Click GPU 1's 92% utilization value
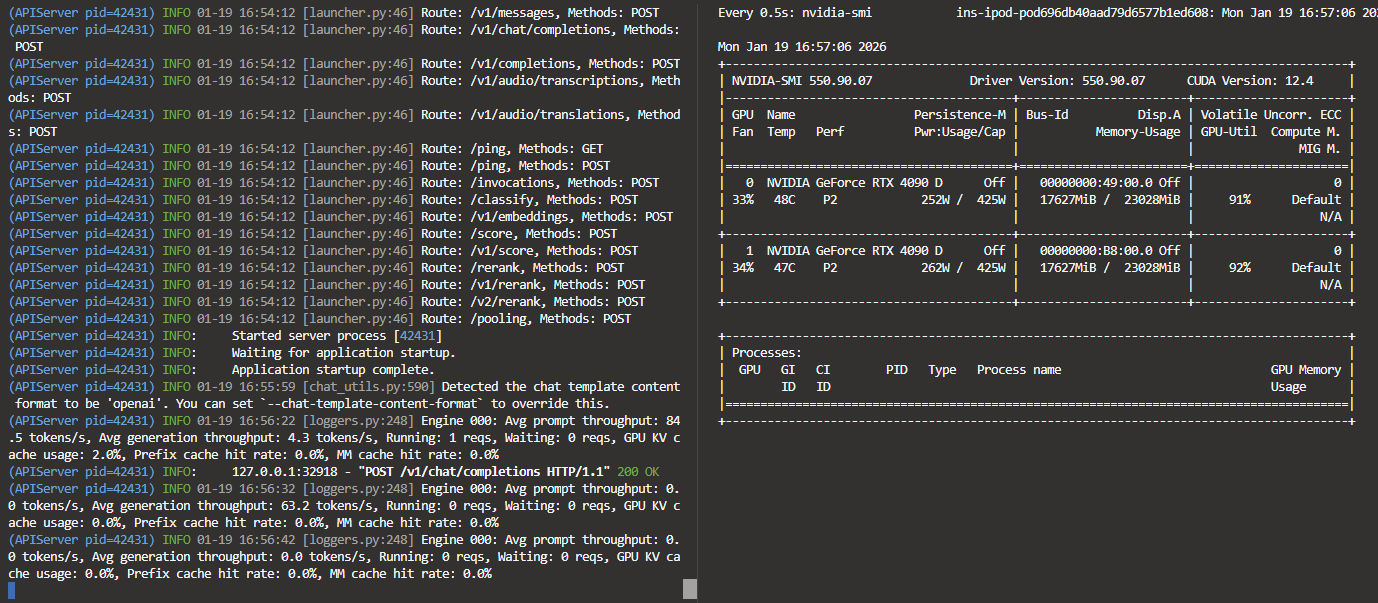 (1239, 267)
